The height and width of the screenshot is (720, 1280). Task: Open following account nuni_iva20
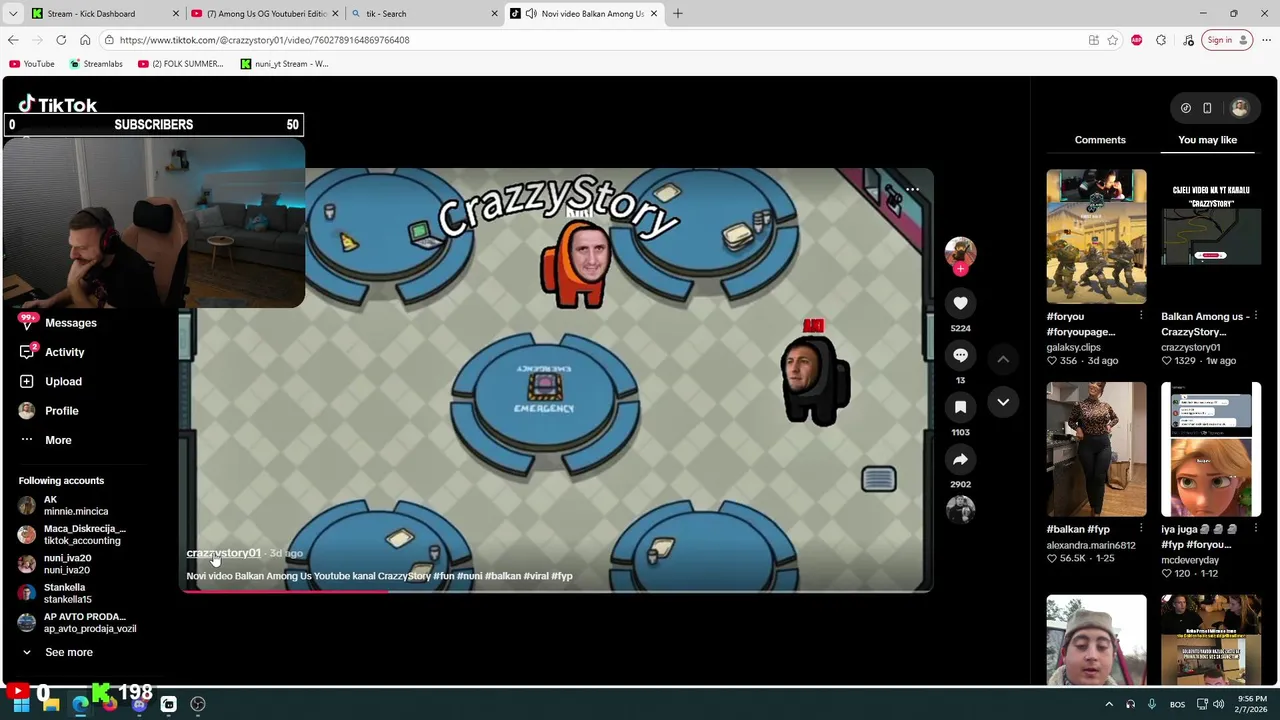coord(55,564)
